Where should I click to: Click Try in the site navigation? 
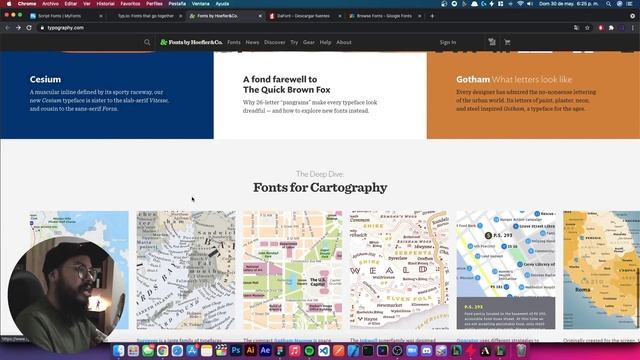click(x=294, y=42)
